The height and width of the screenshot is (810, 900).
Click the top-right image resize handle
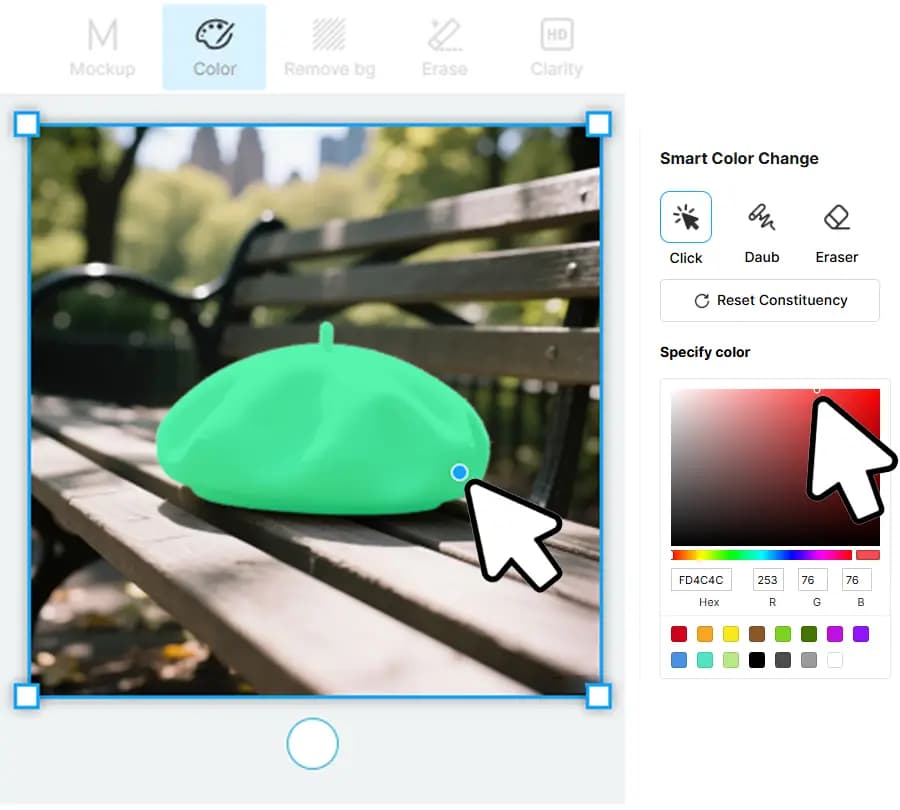598,124
